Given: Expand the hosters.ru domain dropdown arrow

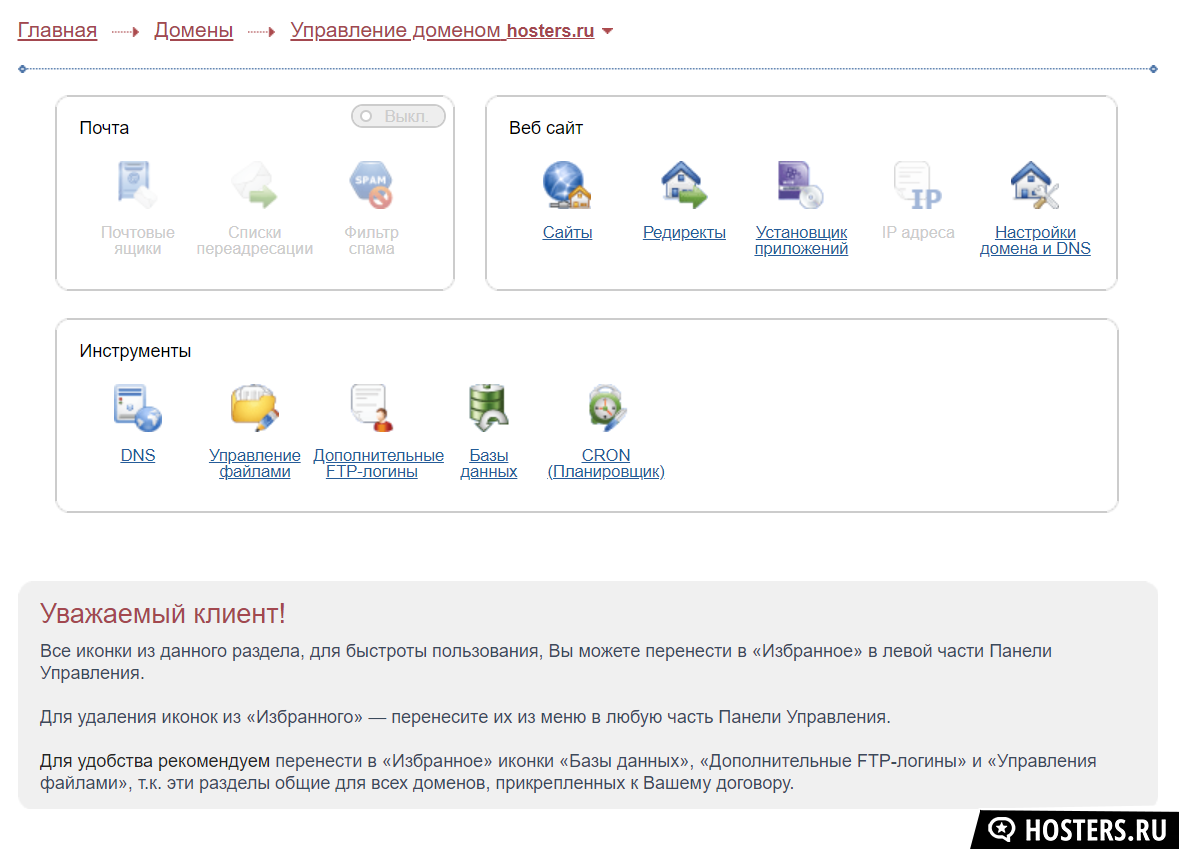Looking at the screenshot, I should tap(607, 31).
